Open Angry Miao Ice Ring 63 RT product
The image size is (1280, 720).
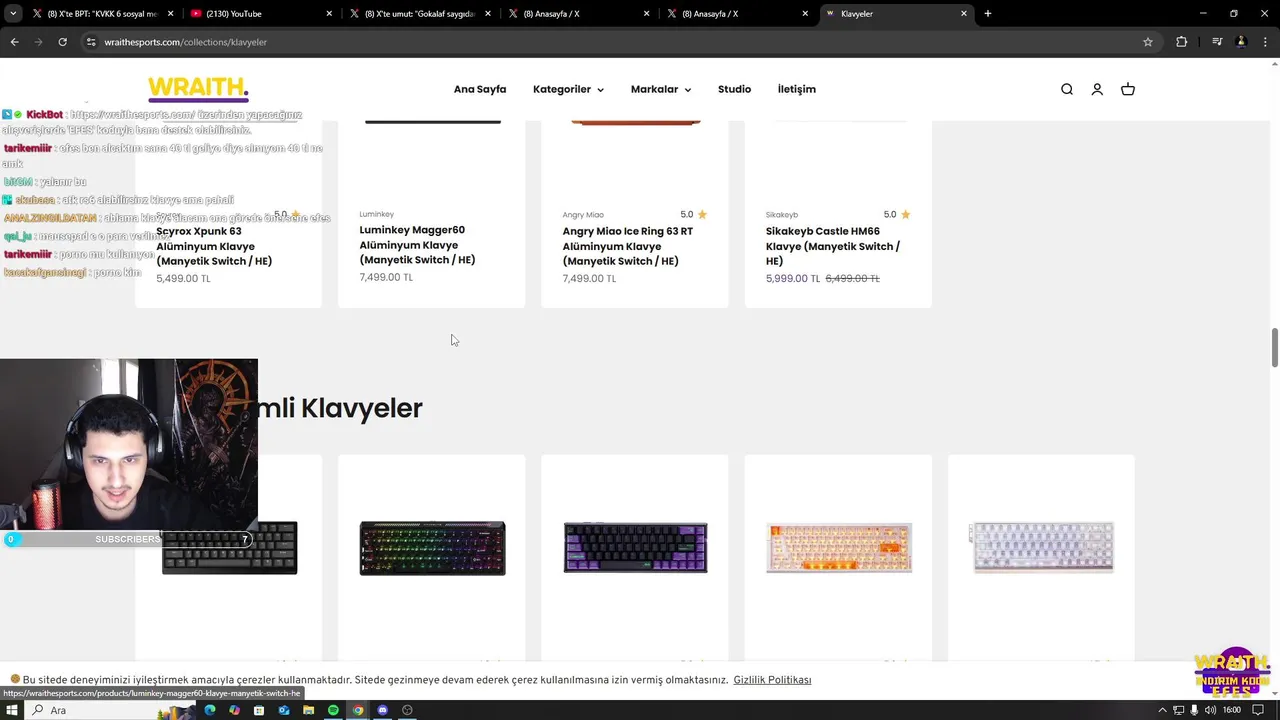pos(627,246)
